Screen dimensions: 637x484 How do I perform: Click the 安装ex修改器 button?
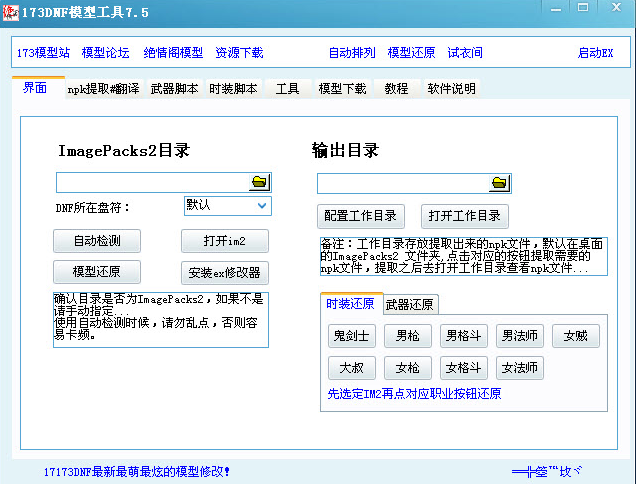[224, 272]
